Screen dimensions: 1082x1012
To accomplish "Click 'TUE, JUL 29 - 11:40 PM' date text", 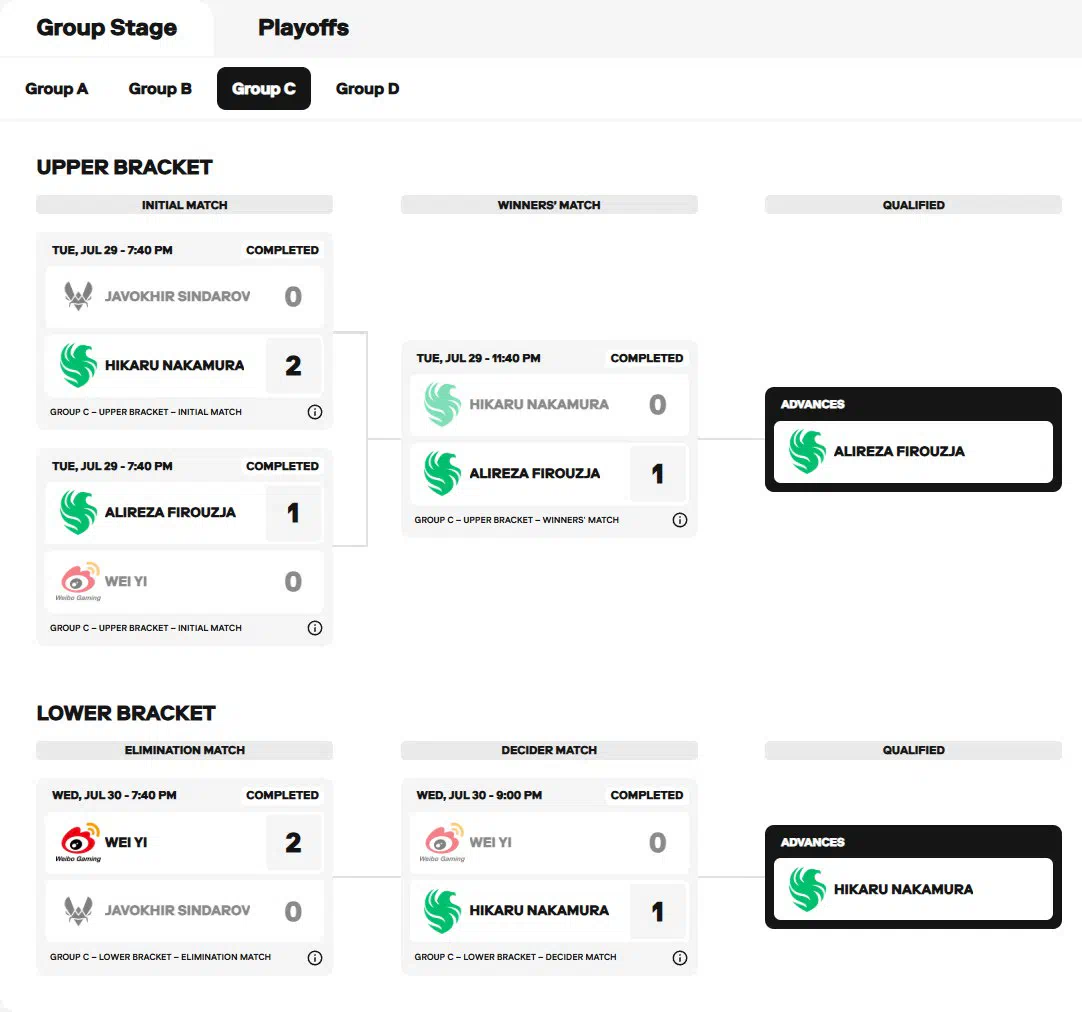I will [478, 358].
